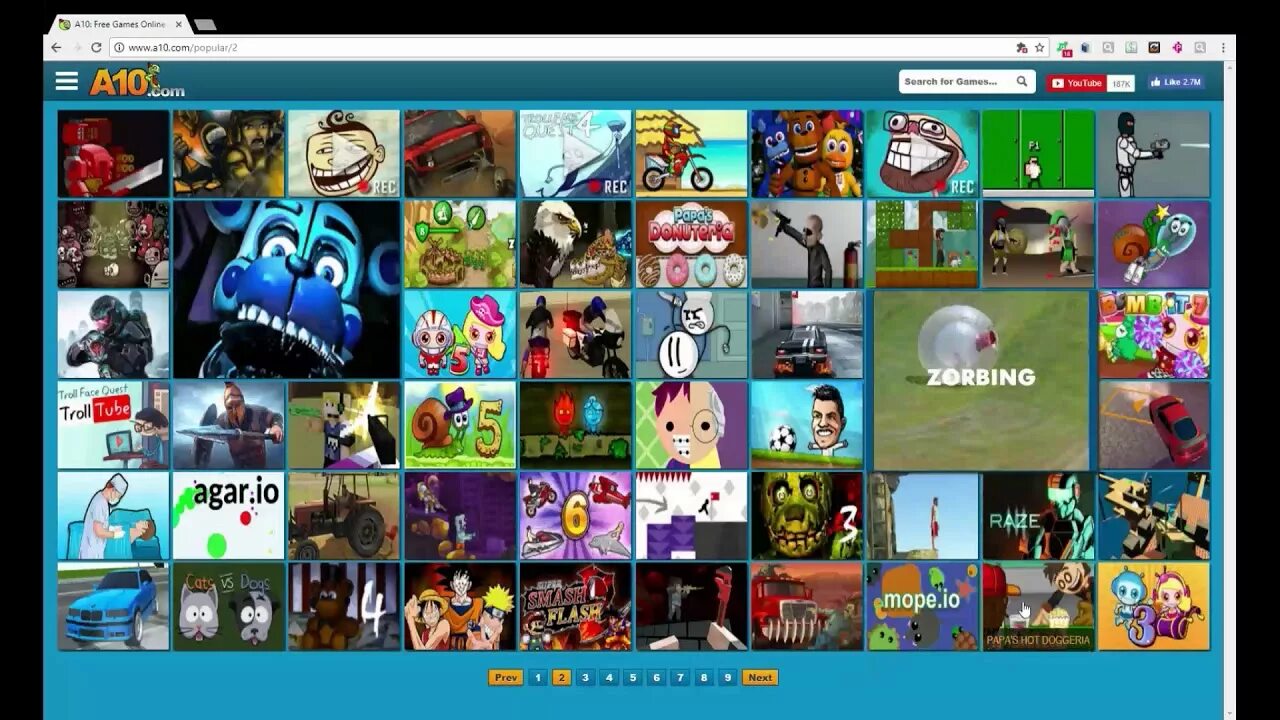The height and width of the screenshot is (720, 1280).
Task: Open Papa's Hot Doggeria game tile
Action: tap(1038, 606)
